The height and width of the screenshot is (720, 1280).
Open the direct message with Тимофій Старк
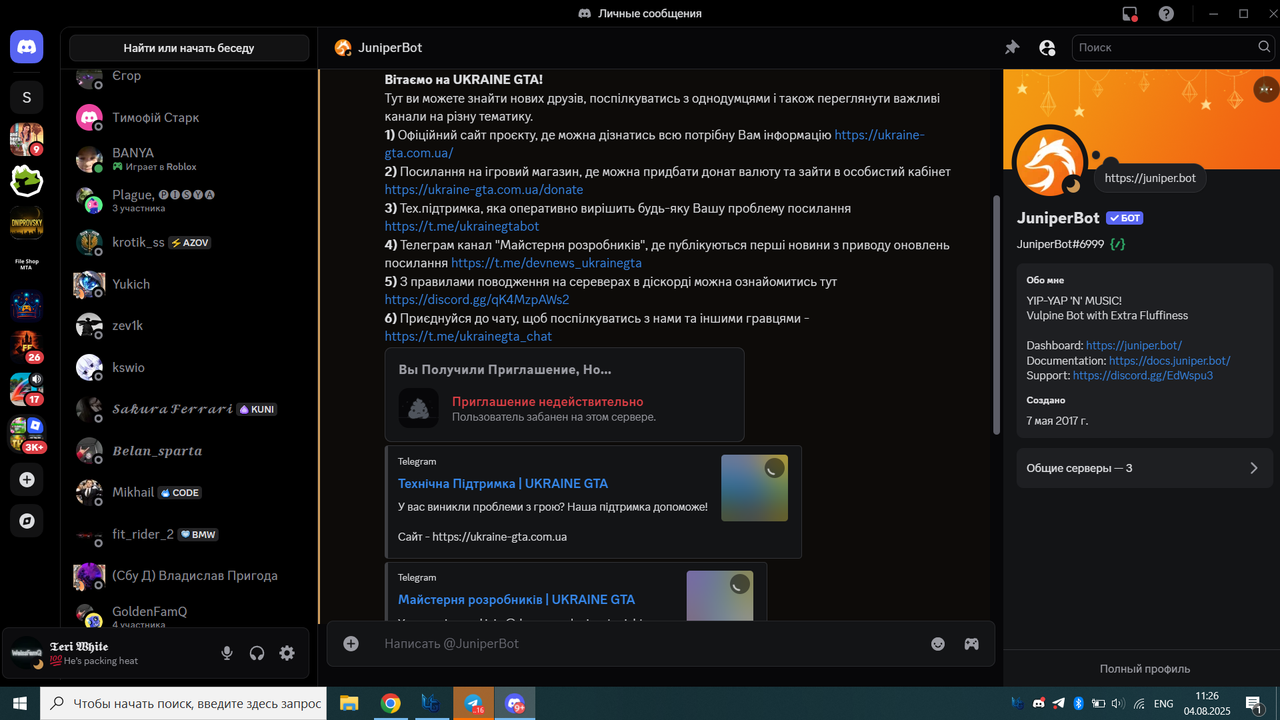[190, 117]
